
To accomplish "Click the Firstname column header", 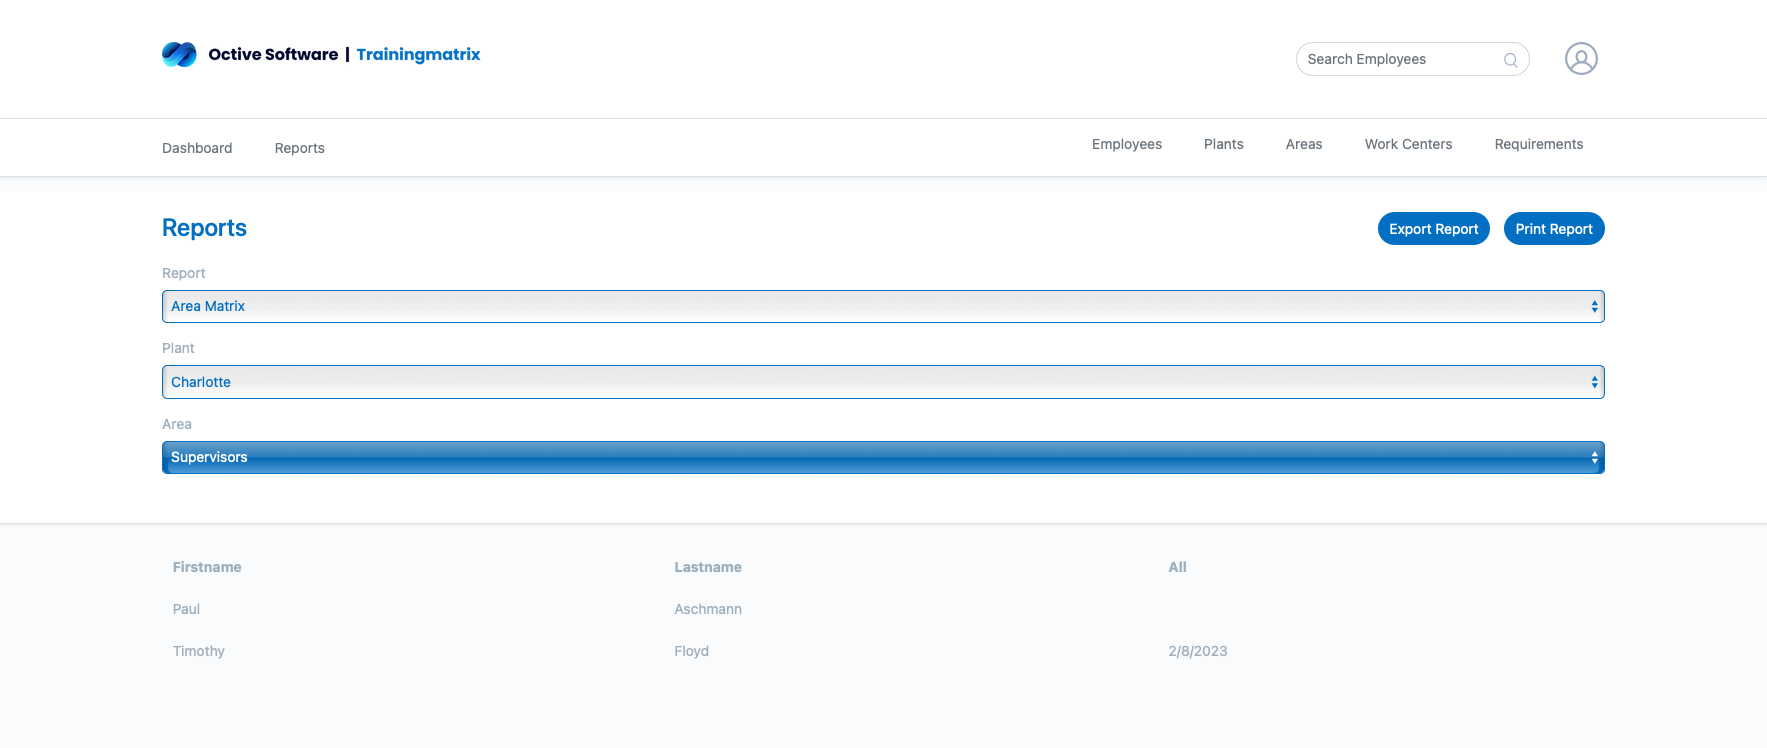I will [207, 567].
